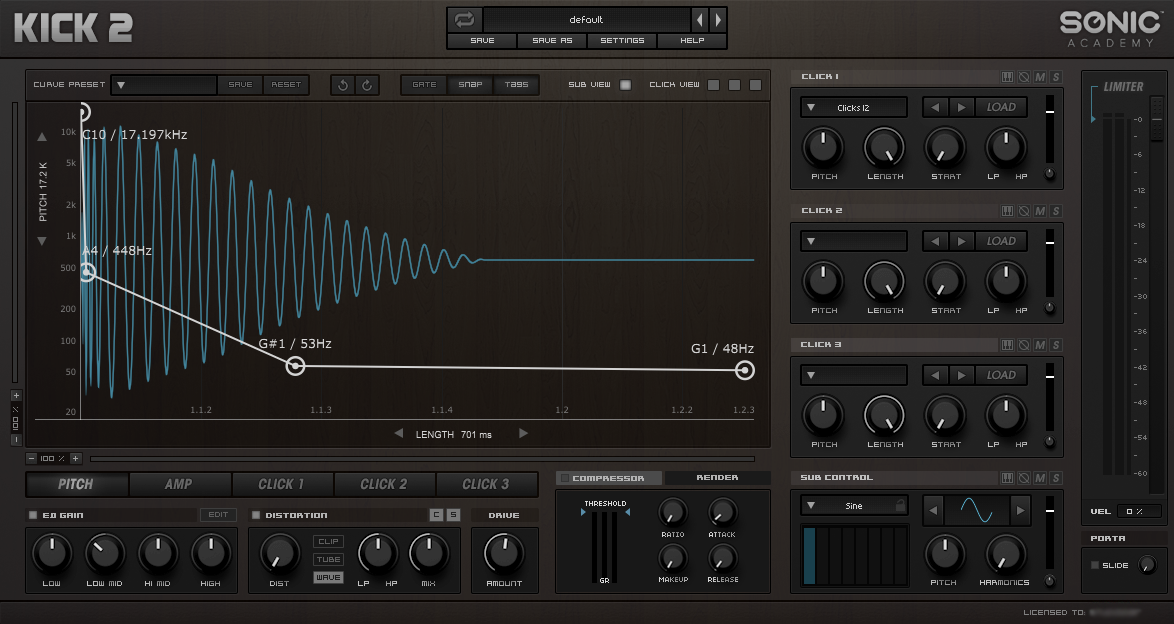Open the default preset name selector
Screen dimensions: 1174x624
click(x=586, y=19)
